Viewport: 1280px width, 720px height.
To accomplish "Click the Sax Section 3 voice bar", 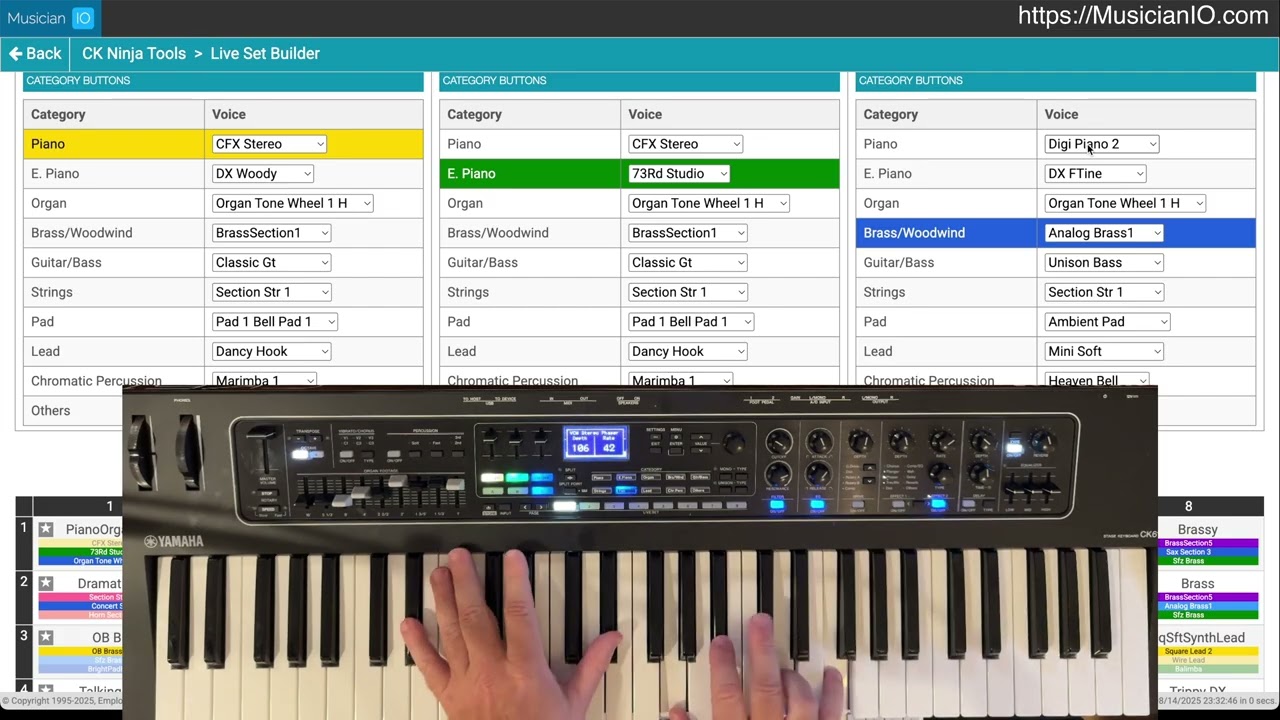I will [x=1208, y=552].
